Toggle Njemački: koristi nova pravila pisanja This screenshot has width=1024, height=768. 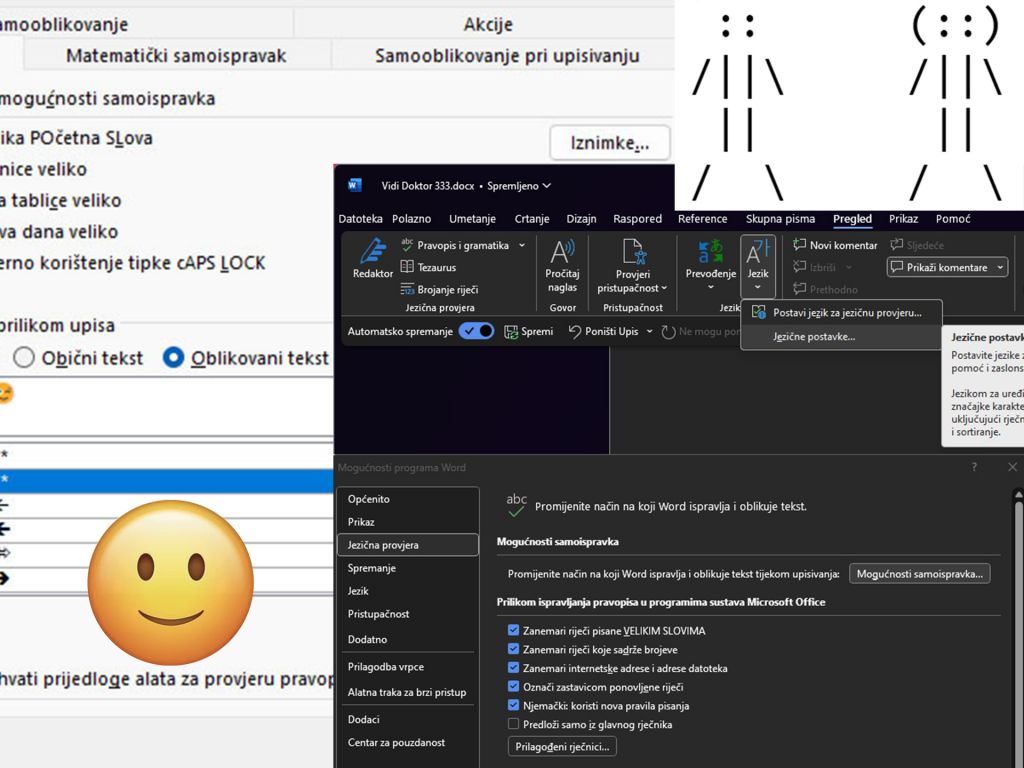point(513,705)
